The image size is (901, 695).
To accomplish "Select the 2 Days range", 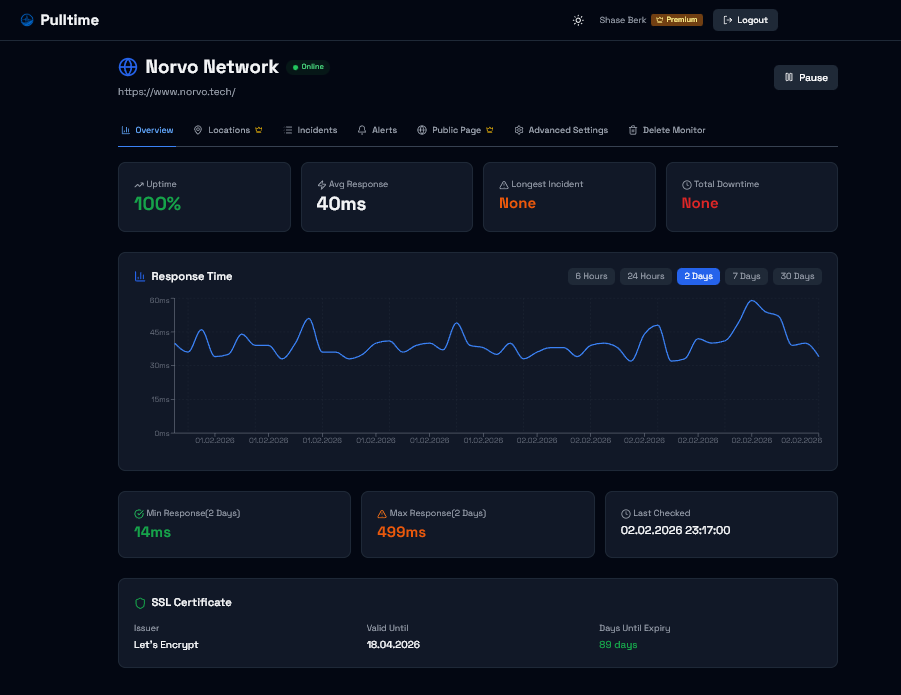I will (x=698, y=276).
